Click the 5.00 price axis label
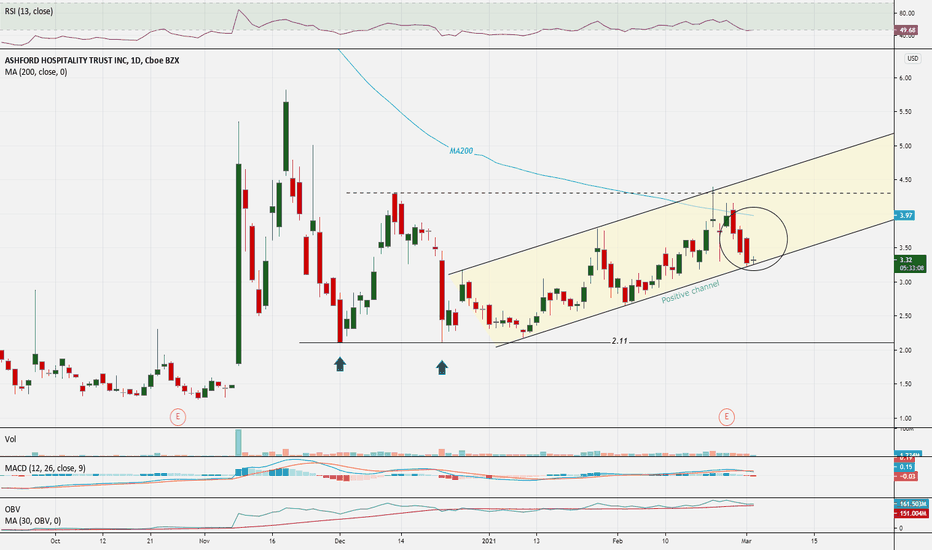The height and width of the screenshot is (550, 932). (x=906, y=146)
